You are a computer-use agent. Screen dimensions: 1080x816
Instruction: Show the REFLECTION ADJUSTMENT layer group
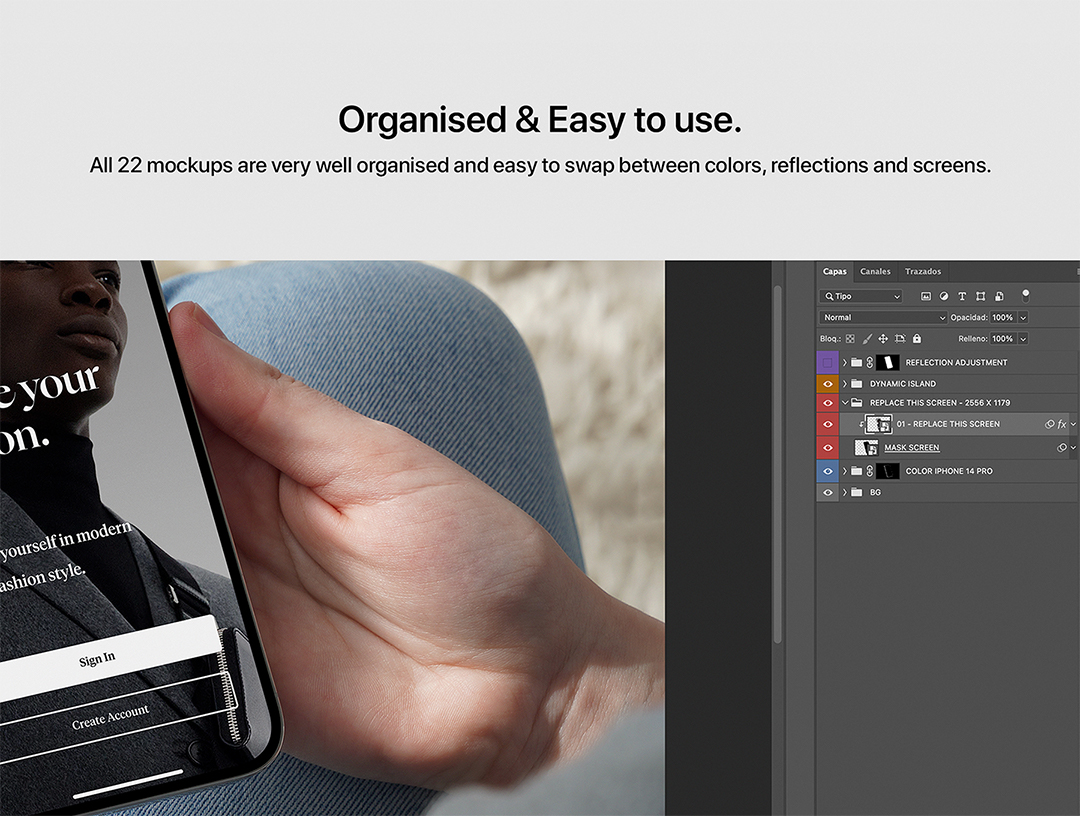[827, 363]
